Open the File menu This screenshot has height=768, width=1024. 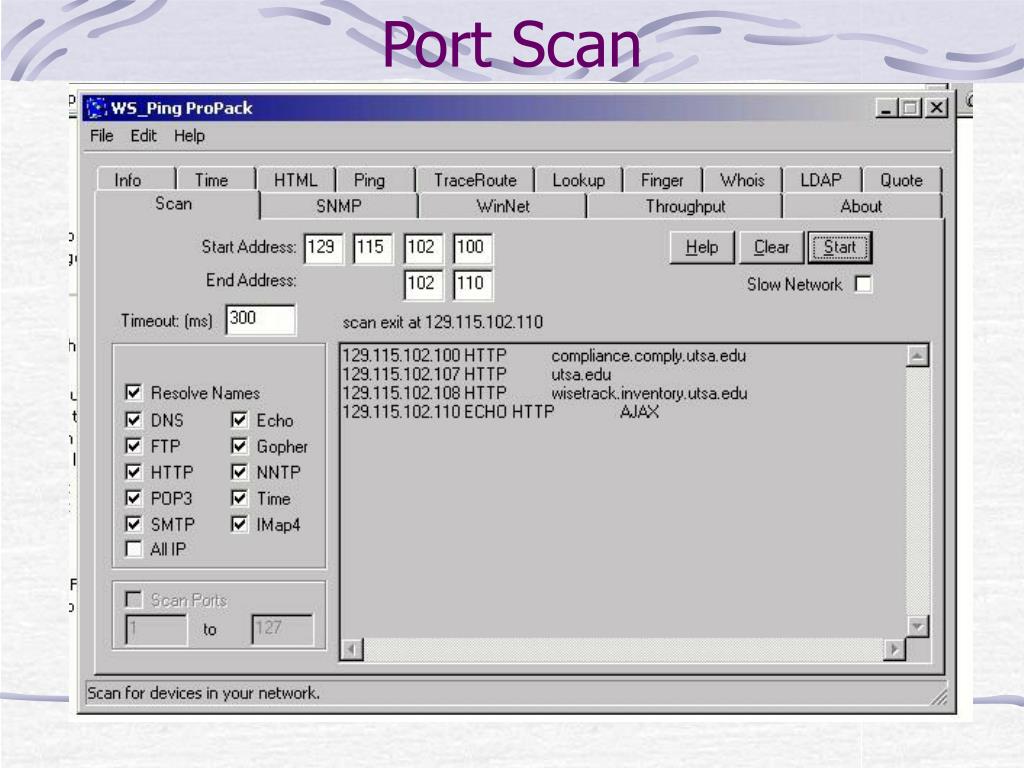(x=101, y=136)
